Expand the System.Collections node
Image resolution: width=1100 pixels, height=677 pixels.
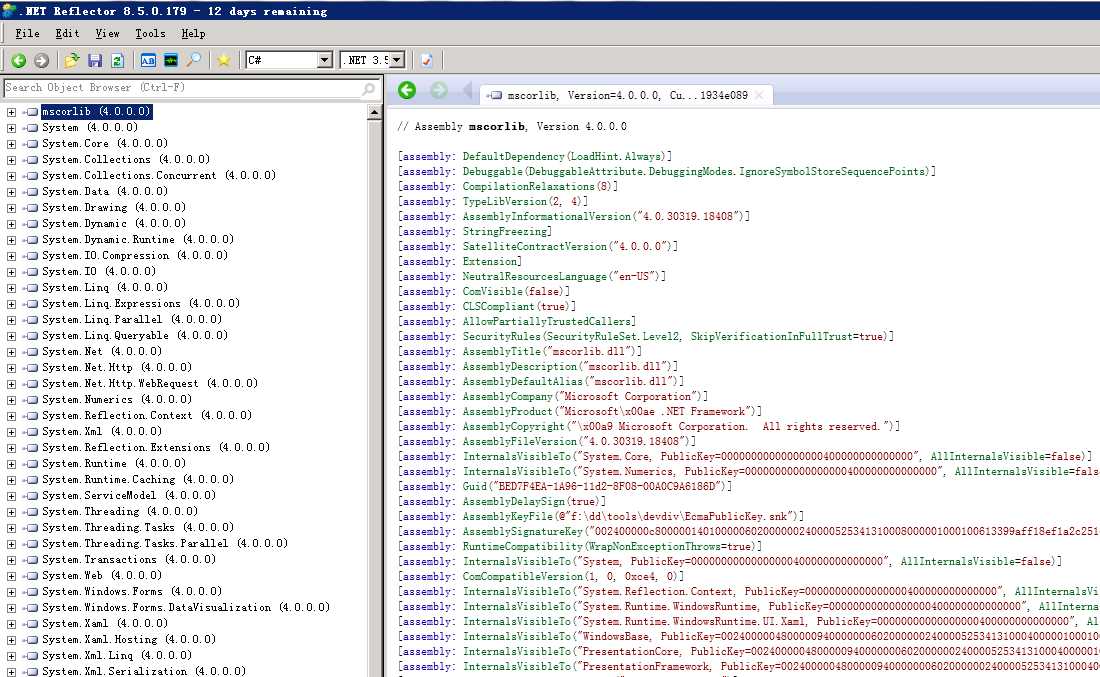point(11,160)
